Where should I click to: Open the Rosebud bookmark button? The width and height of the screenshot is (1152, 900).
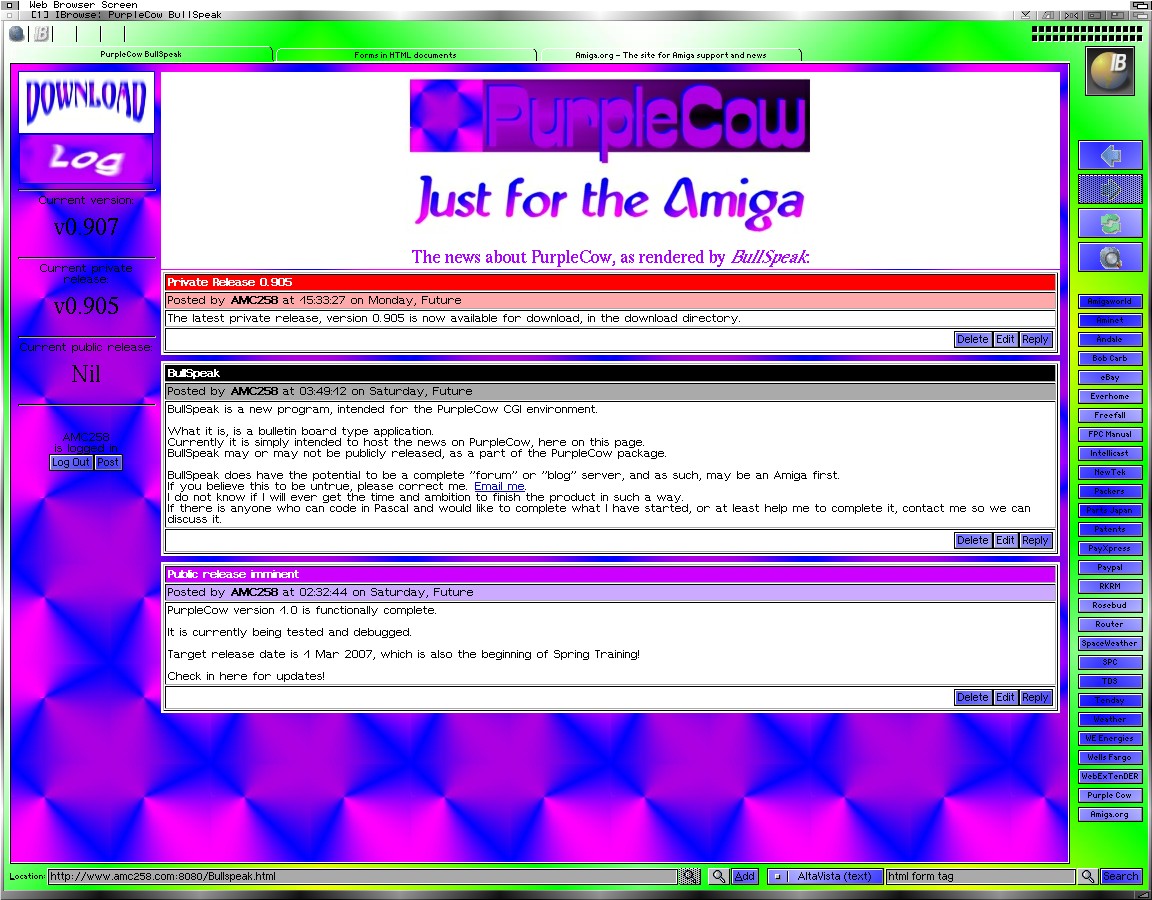(x=1109, y=605)
